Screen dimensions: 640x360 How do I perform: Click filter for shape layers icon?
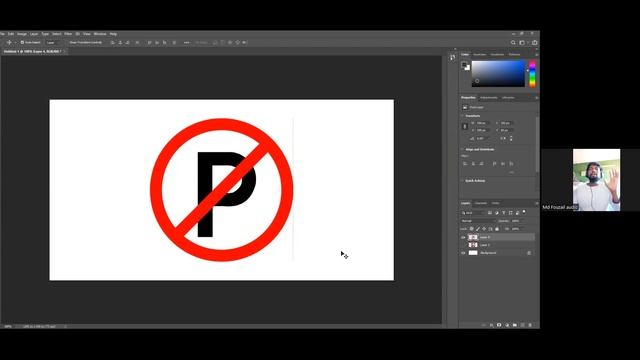tap(511, 213)
